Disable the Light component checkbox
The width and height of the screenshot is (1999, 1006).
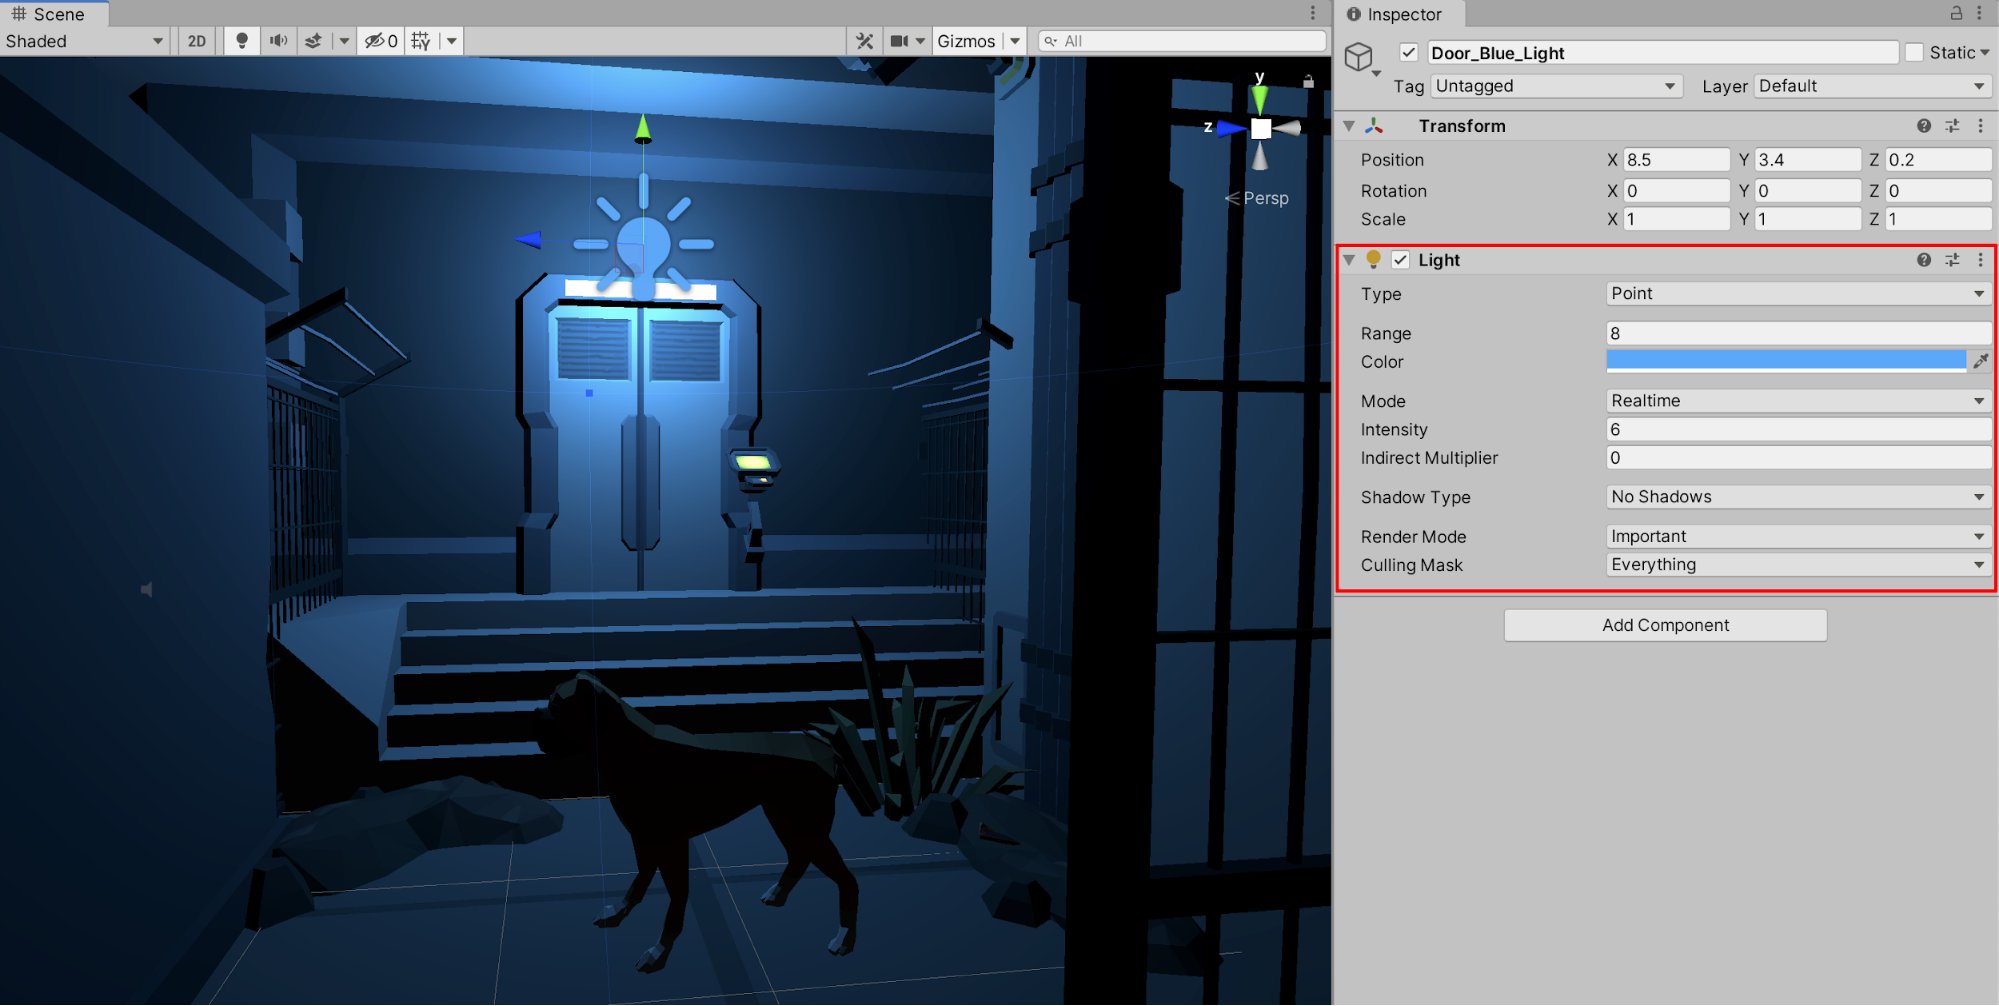(x=1401, y=260)
